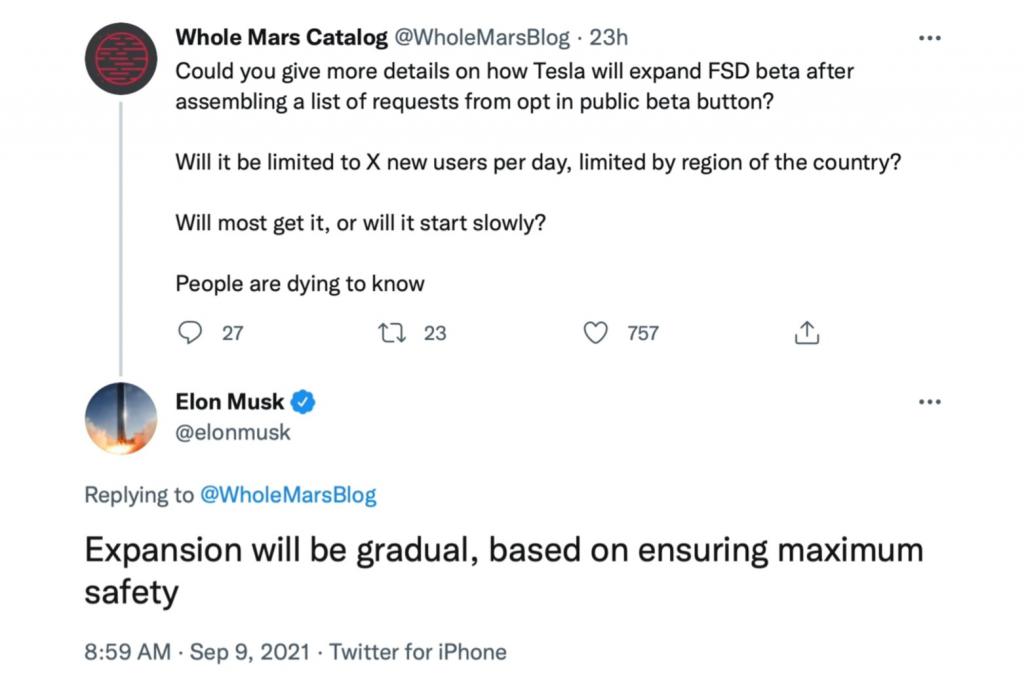Screen dimensions: 1024x688
Task: Open Whole Mars Catalog profile picture
Action: [121, 58]
